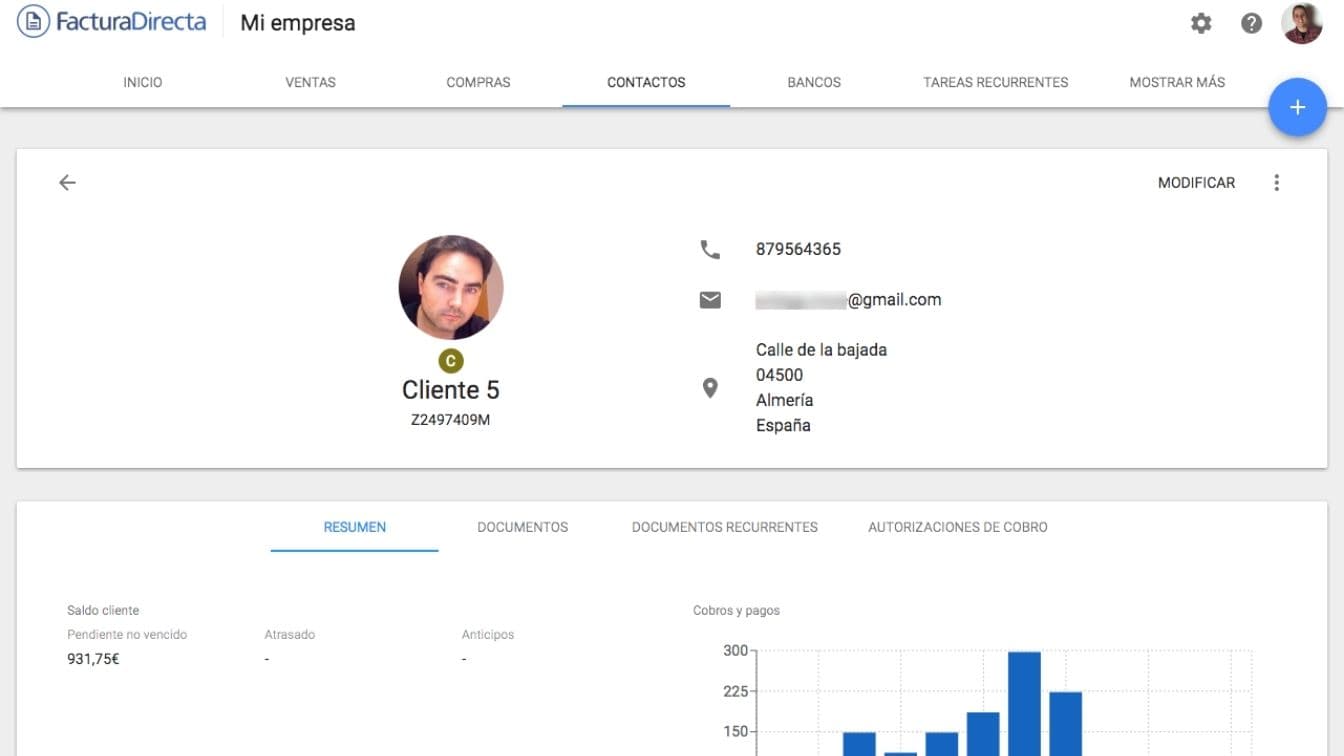Click the tallest bar in Cobros chart
Image resolution: width=1344 pixels, height=756 pixels.
1024,703
